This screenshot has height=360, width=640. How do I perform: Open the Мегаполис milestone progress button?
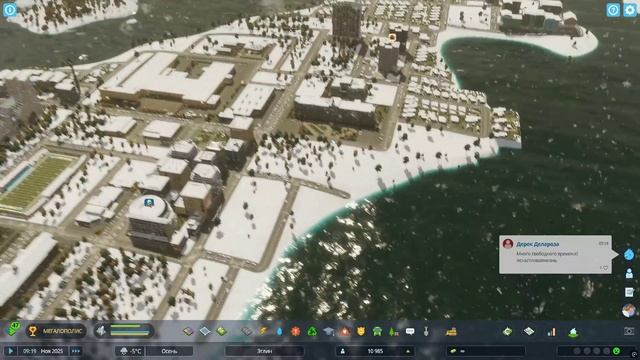[x=56, y=331]
